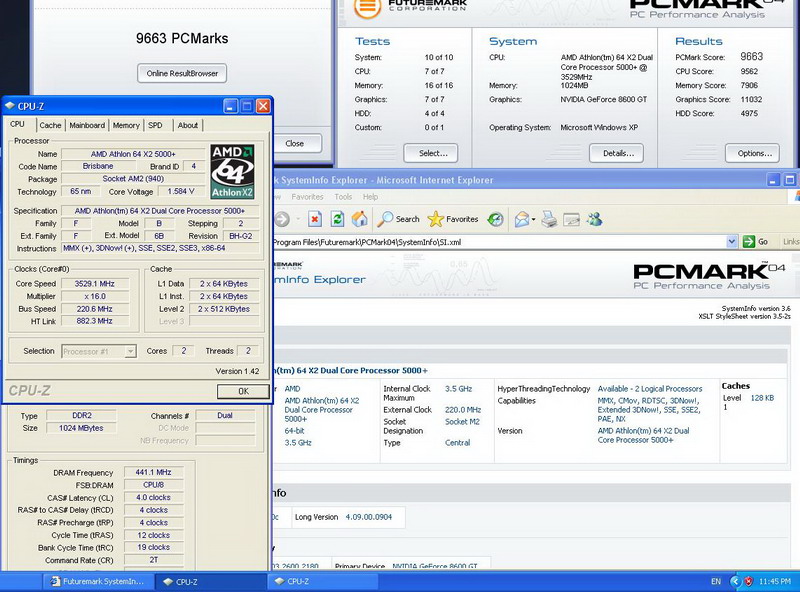Image resolution: width=800 pixels, height=592 pixels.
Task: Open the Mail icon dropdown arrow
Action: tap(533, 219)
